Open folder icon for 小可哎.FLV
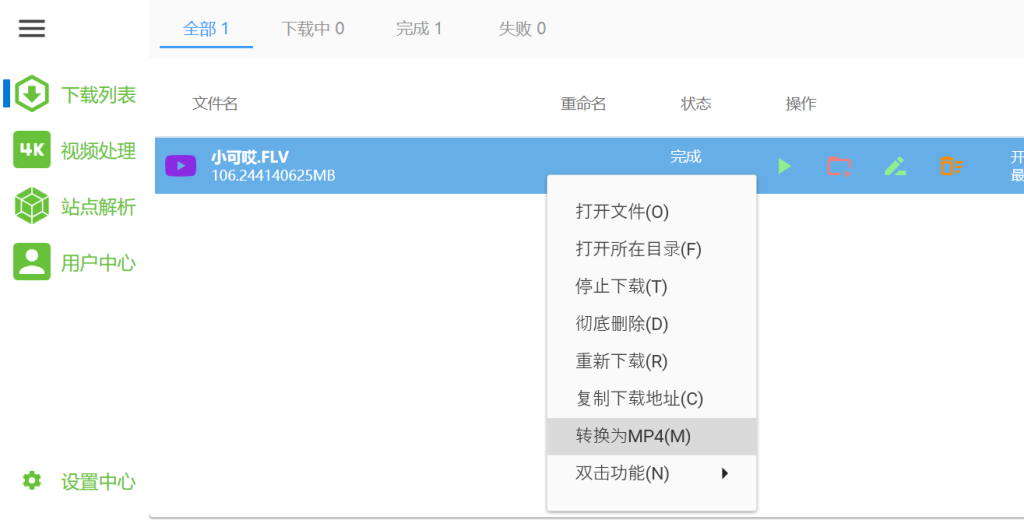 pyautogui.click(x=839, y=166)
